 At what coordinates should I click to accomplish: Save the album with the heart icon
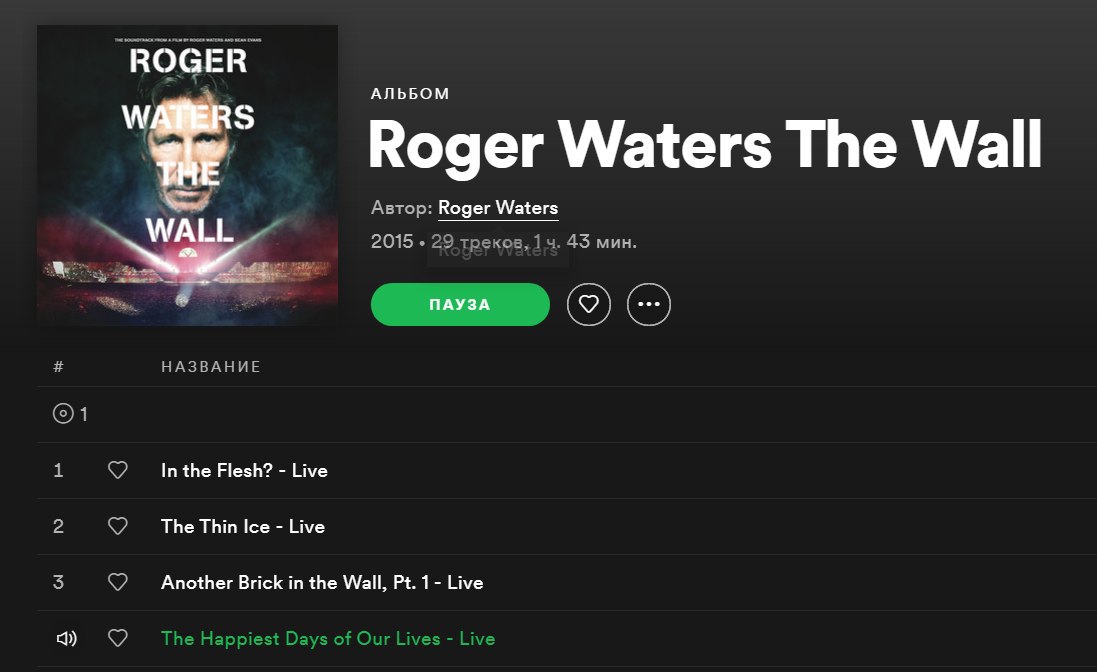point(588,304)
